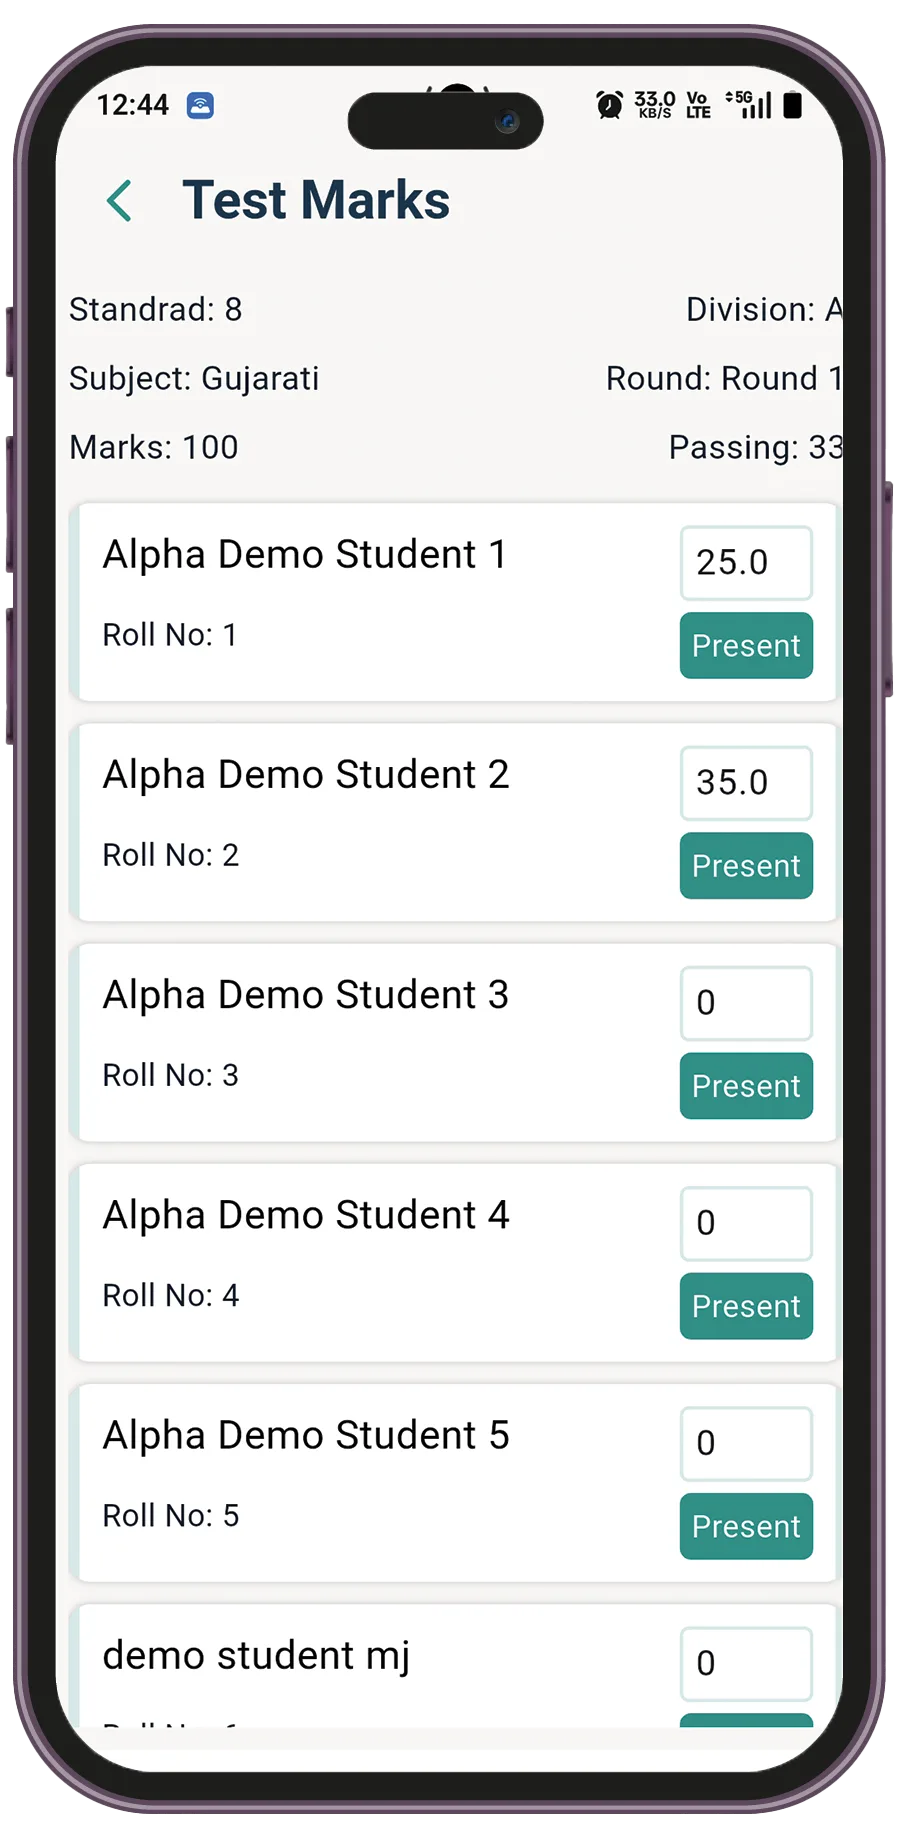Focus marks field for Alpha Demo Student 4
919x1843 pixels.
click(746, 1223)
